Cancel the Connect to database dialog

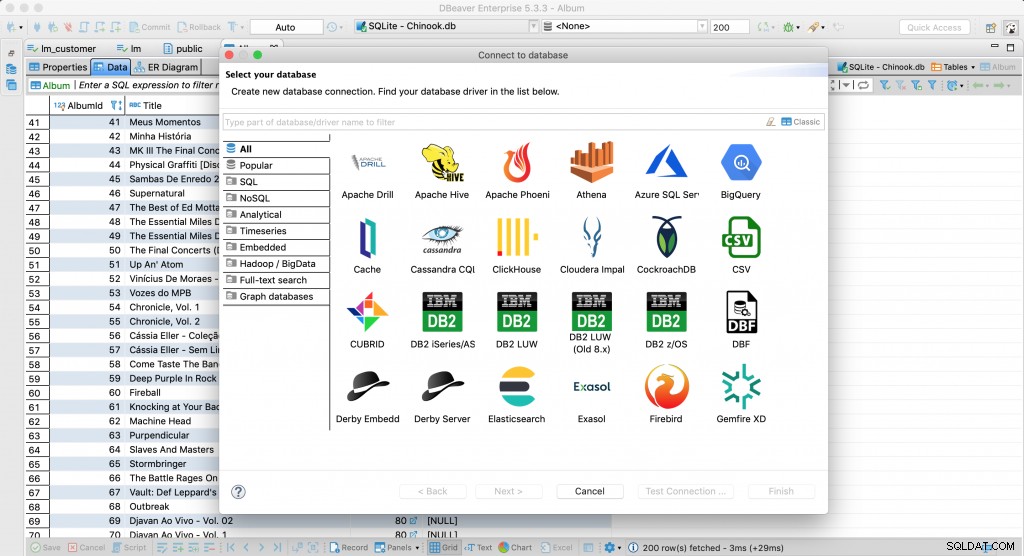(x=590, y=491)
